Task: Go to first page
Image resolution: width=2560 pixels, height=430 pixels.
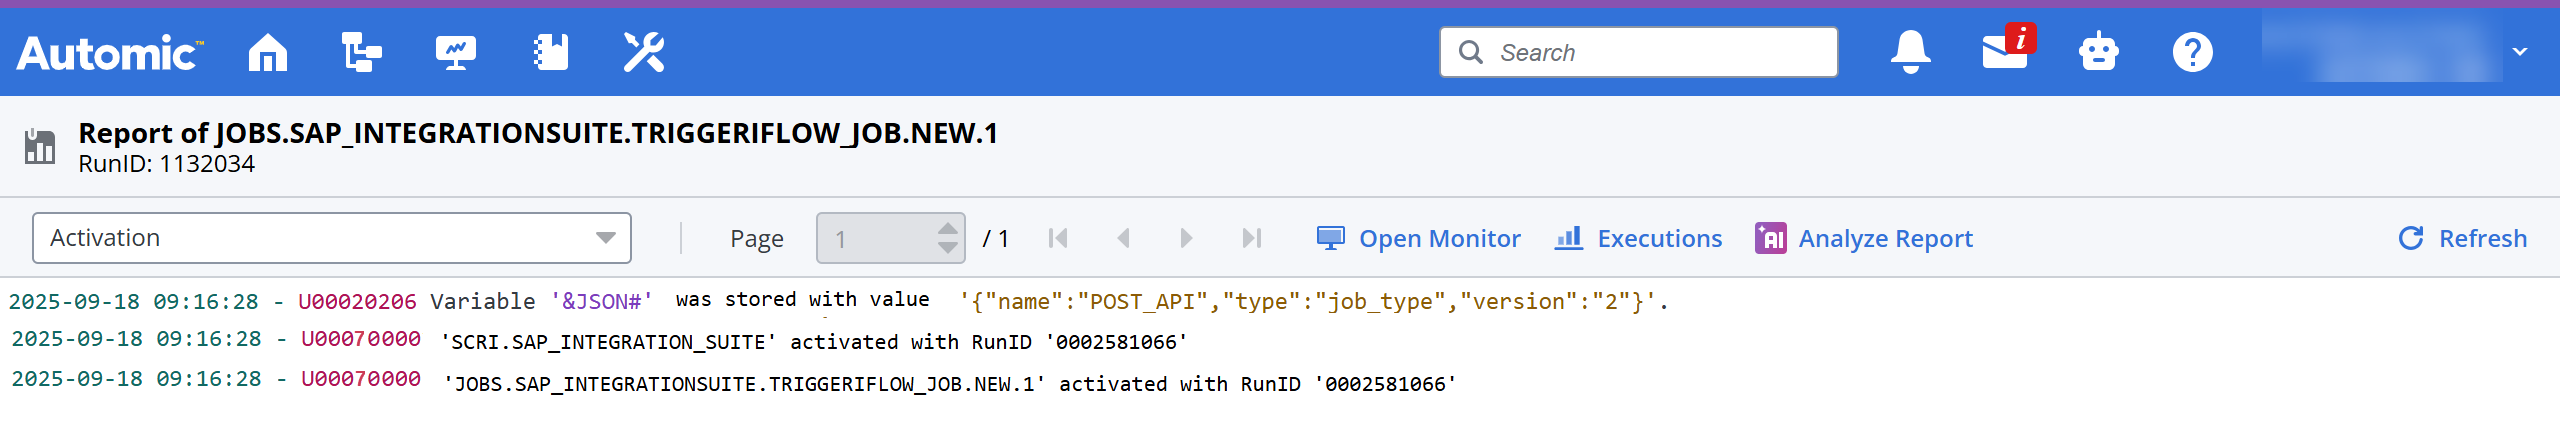Action: coord(1058,238)
